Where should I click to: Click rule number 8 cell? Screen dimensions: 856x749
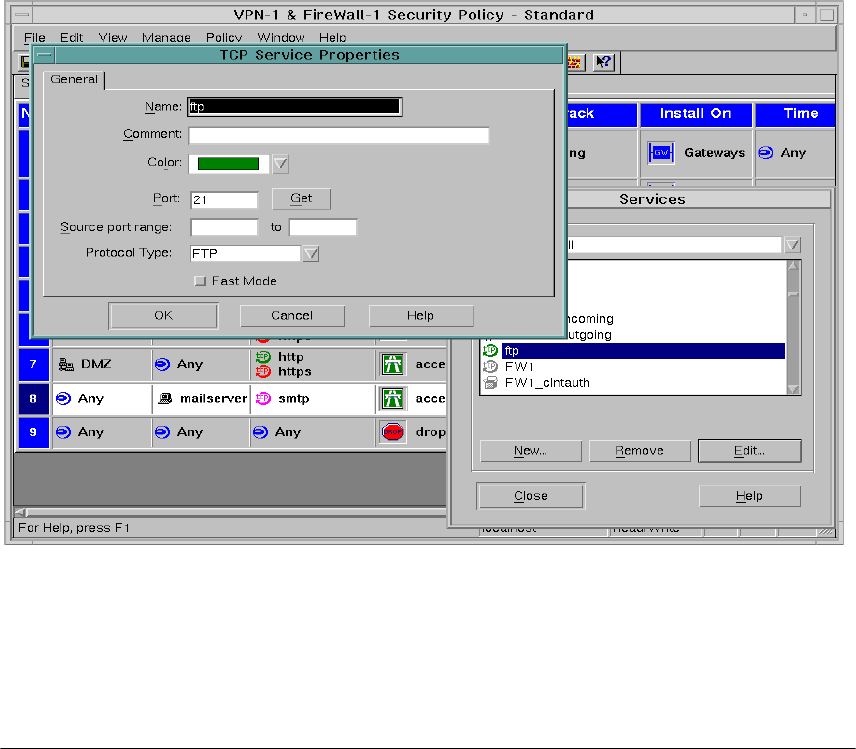click(x=33, y=399)
